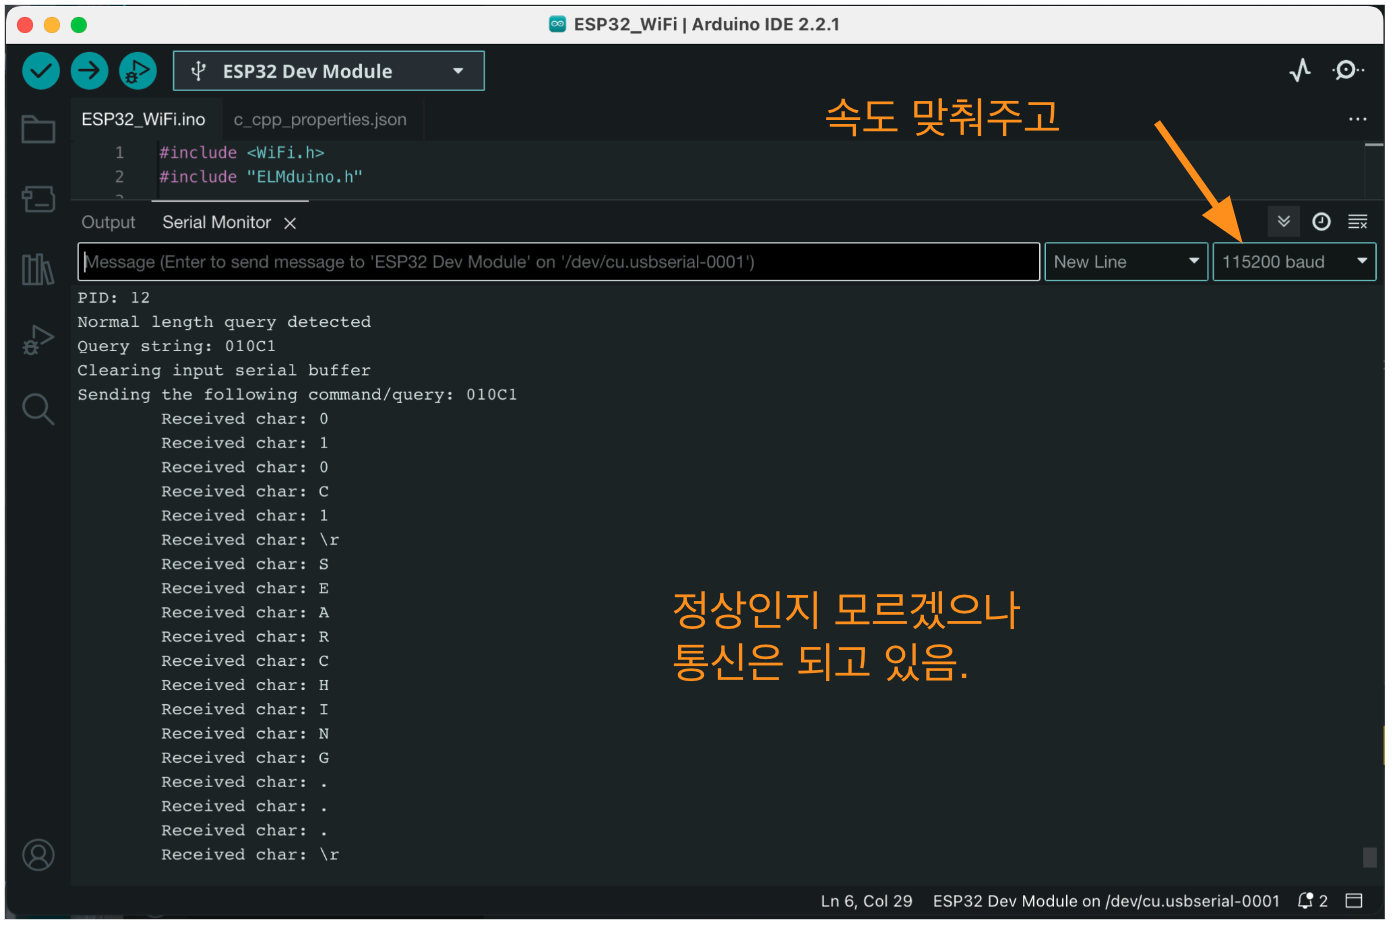1394x928 pixels.
Task: Click the 'Received char: G' line
Action: [245, 758]
